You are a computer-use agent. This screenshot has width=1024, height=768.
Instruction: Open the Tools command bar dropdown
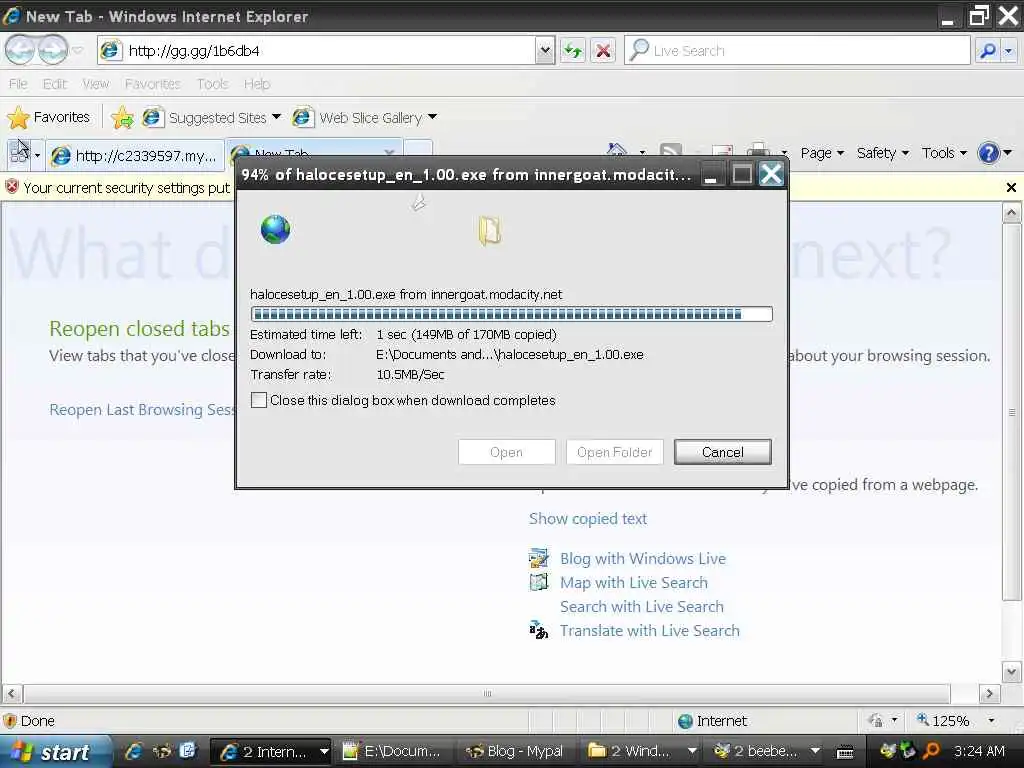click(944, 153)
